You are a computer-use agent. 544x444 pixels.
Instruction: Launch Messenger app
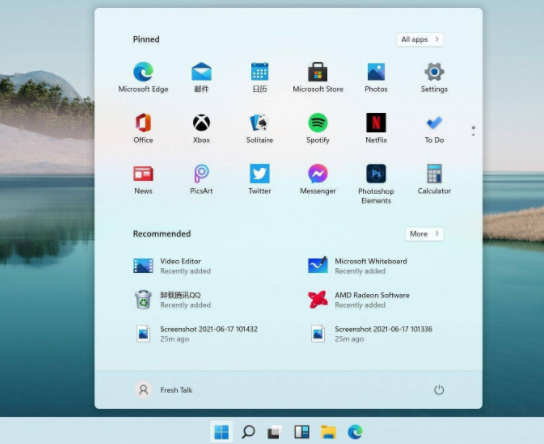pos(318,179)
